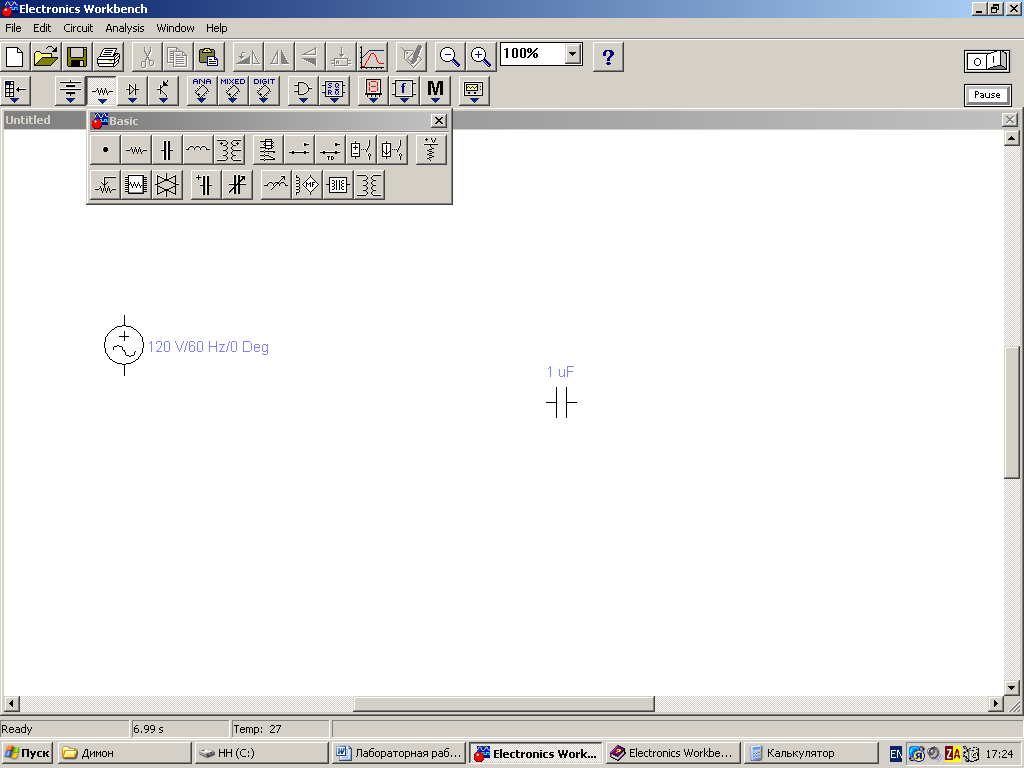Open the Analog ICs parts bin
This screenshot has width=1024, height=768.
click(202, 91)
